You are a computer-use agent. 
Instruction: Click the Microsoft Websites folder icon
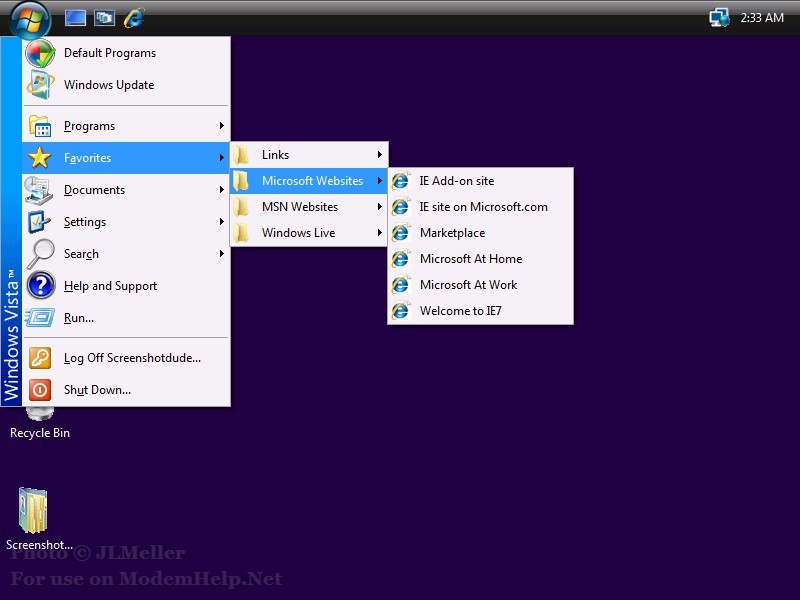pyautogui.click(x=241, y=181)
